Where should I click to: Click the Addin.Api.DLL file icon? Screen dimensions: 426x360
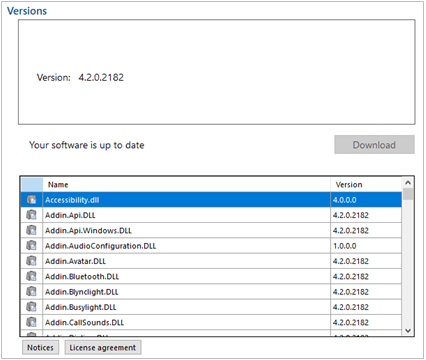pyautogui.click(x=31, y=215)
